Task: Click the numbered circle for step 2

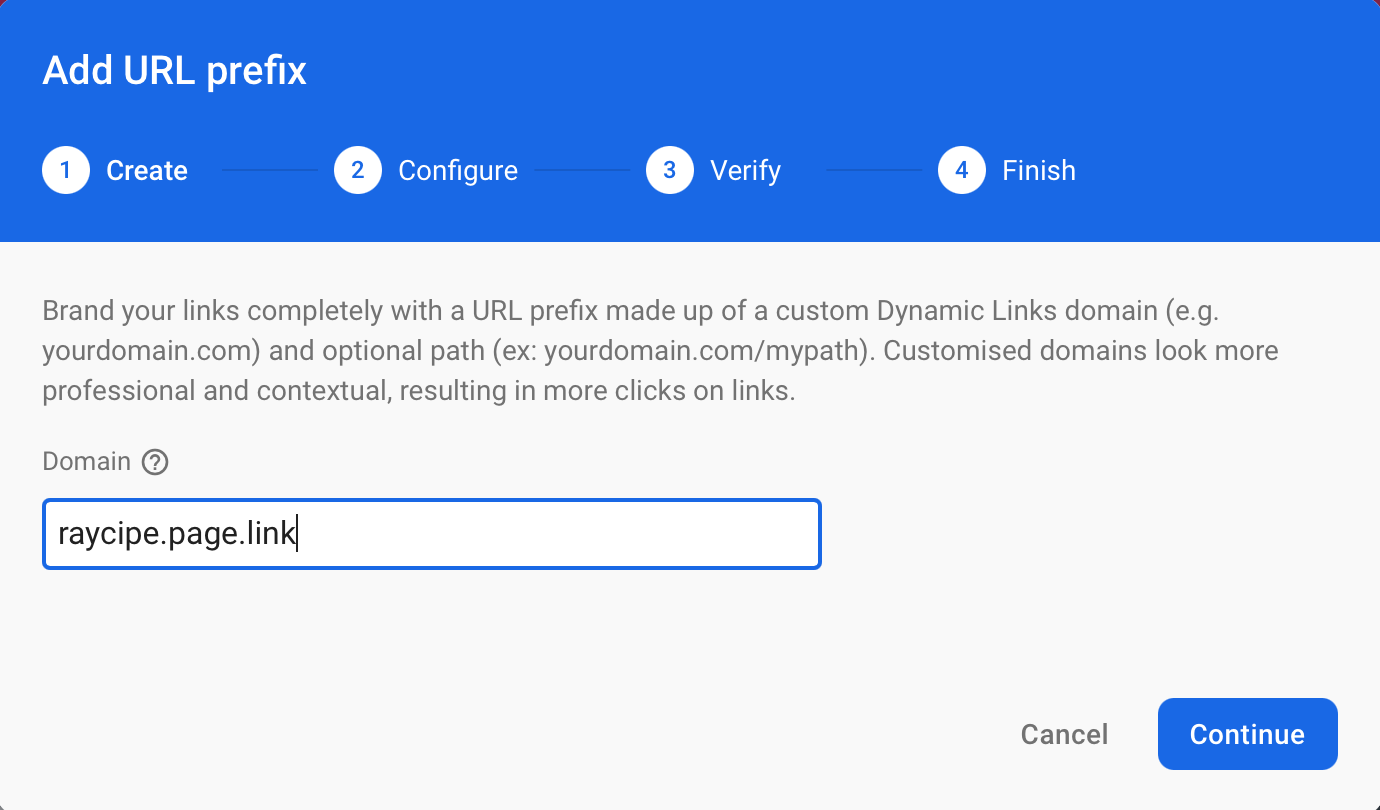Action: click(x=357, y=170)
